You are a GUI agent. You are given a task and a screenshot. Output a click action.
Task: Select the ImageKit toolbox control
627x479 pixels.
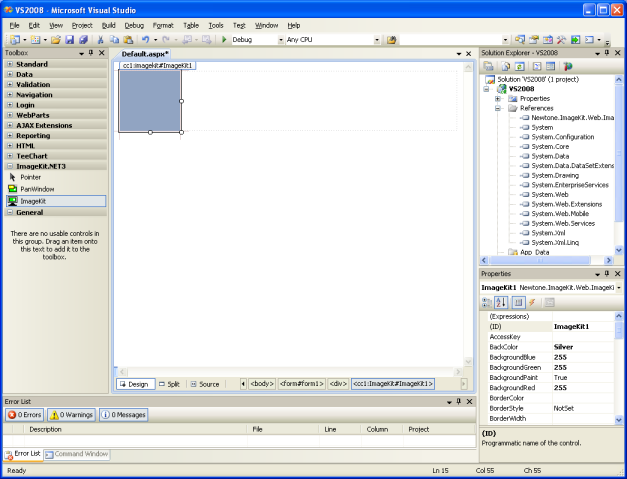56,201
